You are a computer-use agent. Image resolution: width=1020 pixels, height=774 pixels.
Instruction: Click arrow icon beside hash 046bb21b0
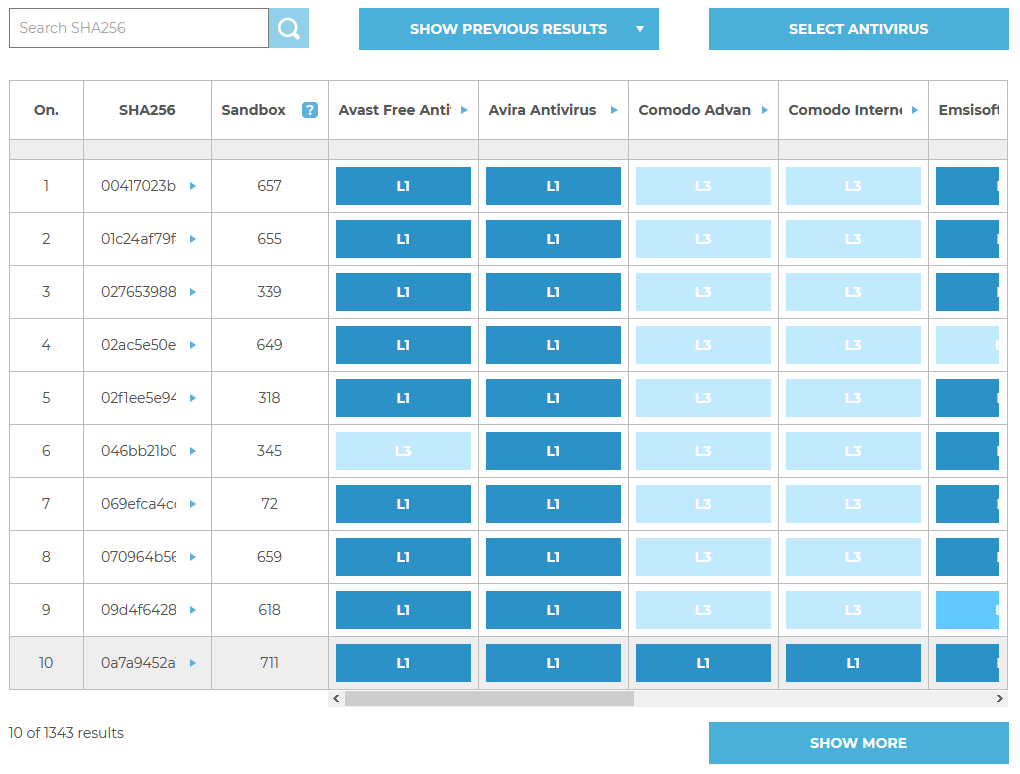pyautogui.click(x=193, y=451)
